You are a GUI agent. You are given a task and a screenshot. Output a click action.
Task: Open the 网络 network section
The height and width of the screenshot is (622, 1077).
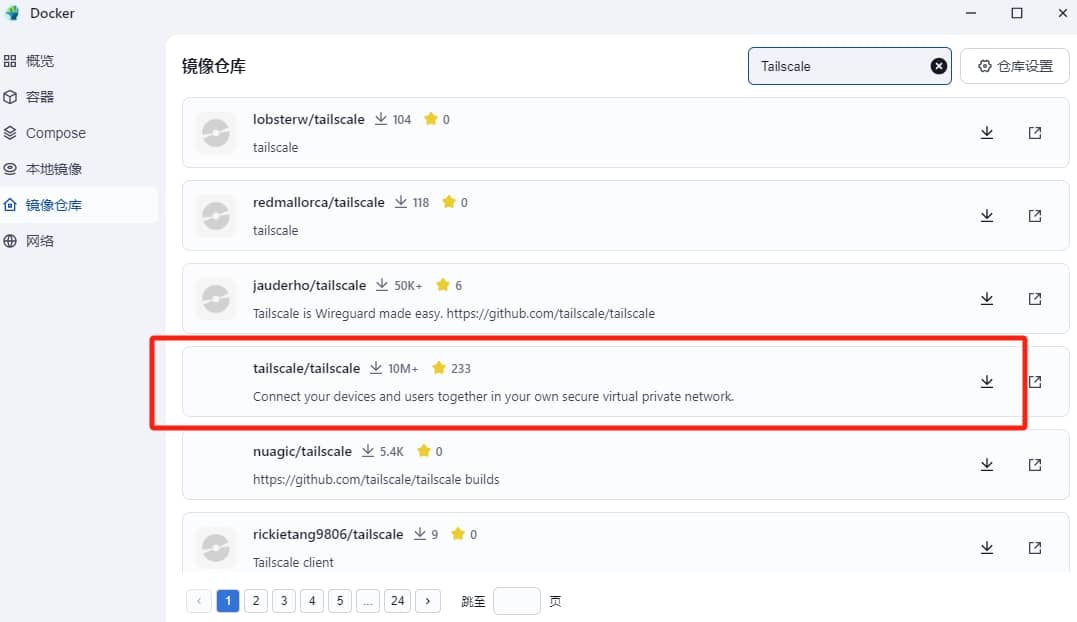tap(78, 241)
